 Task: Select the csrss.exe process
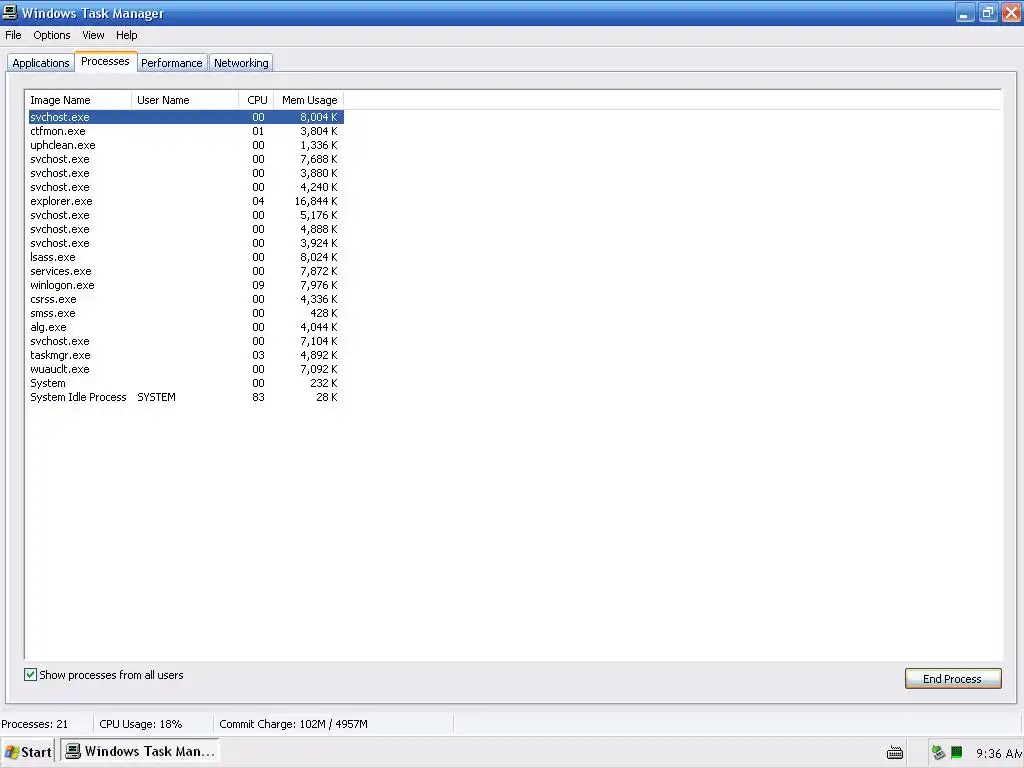click(x=185, y=299)
